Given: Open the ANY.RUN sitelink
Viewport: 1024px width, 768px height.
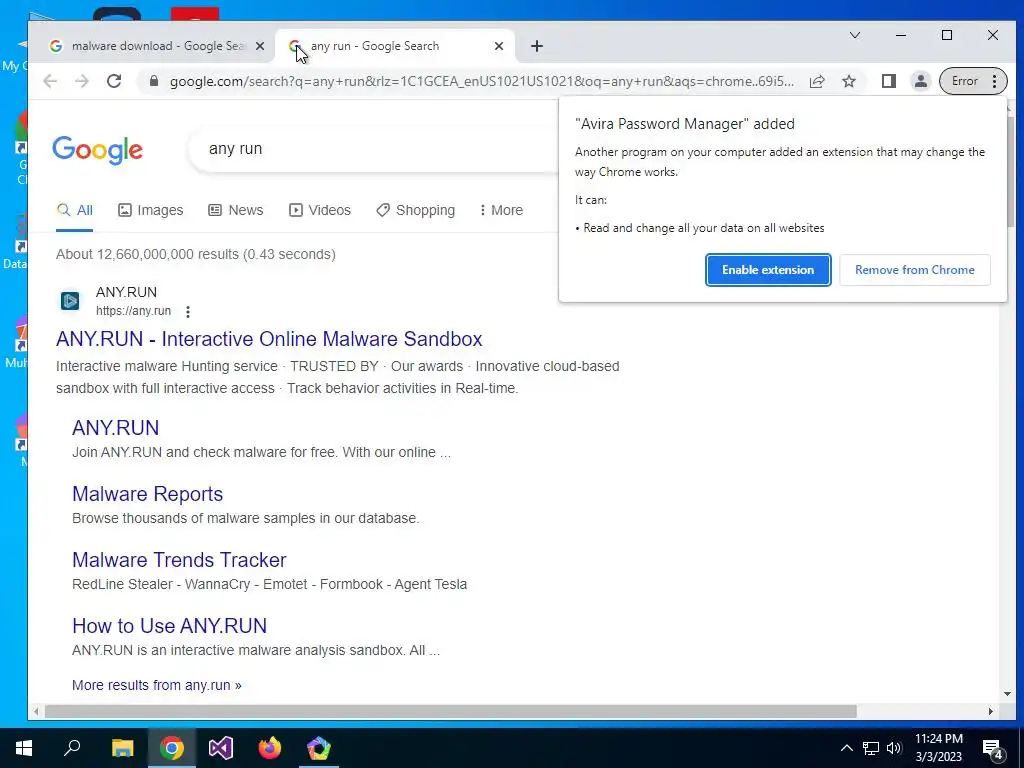Looking at the screenshot, I should (x=116, y=428).
